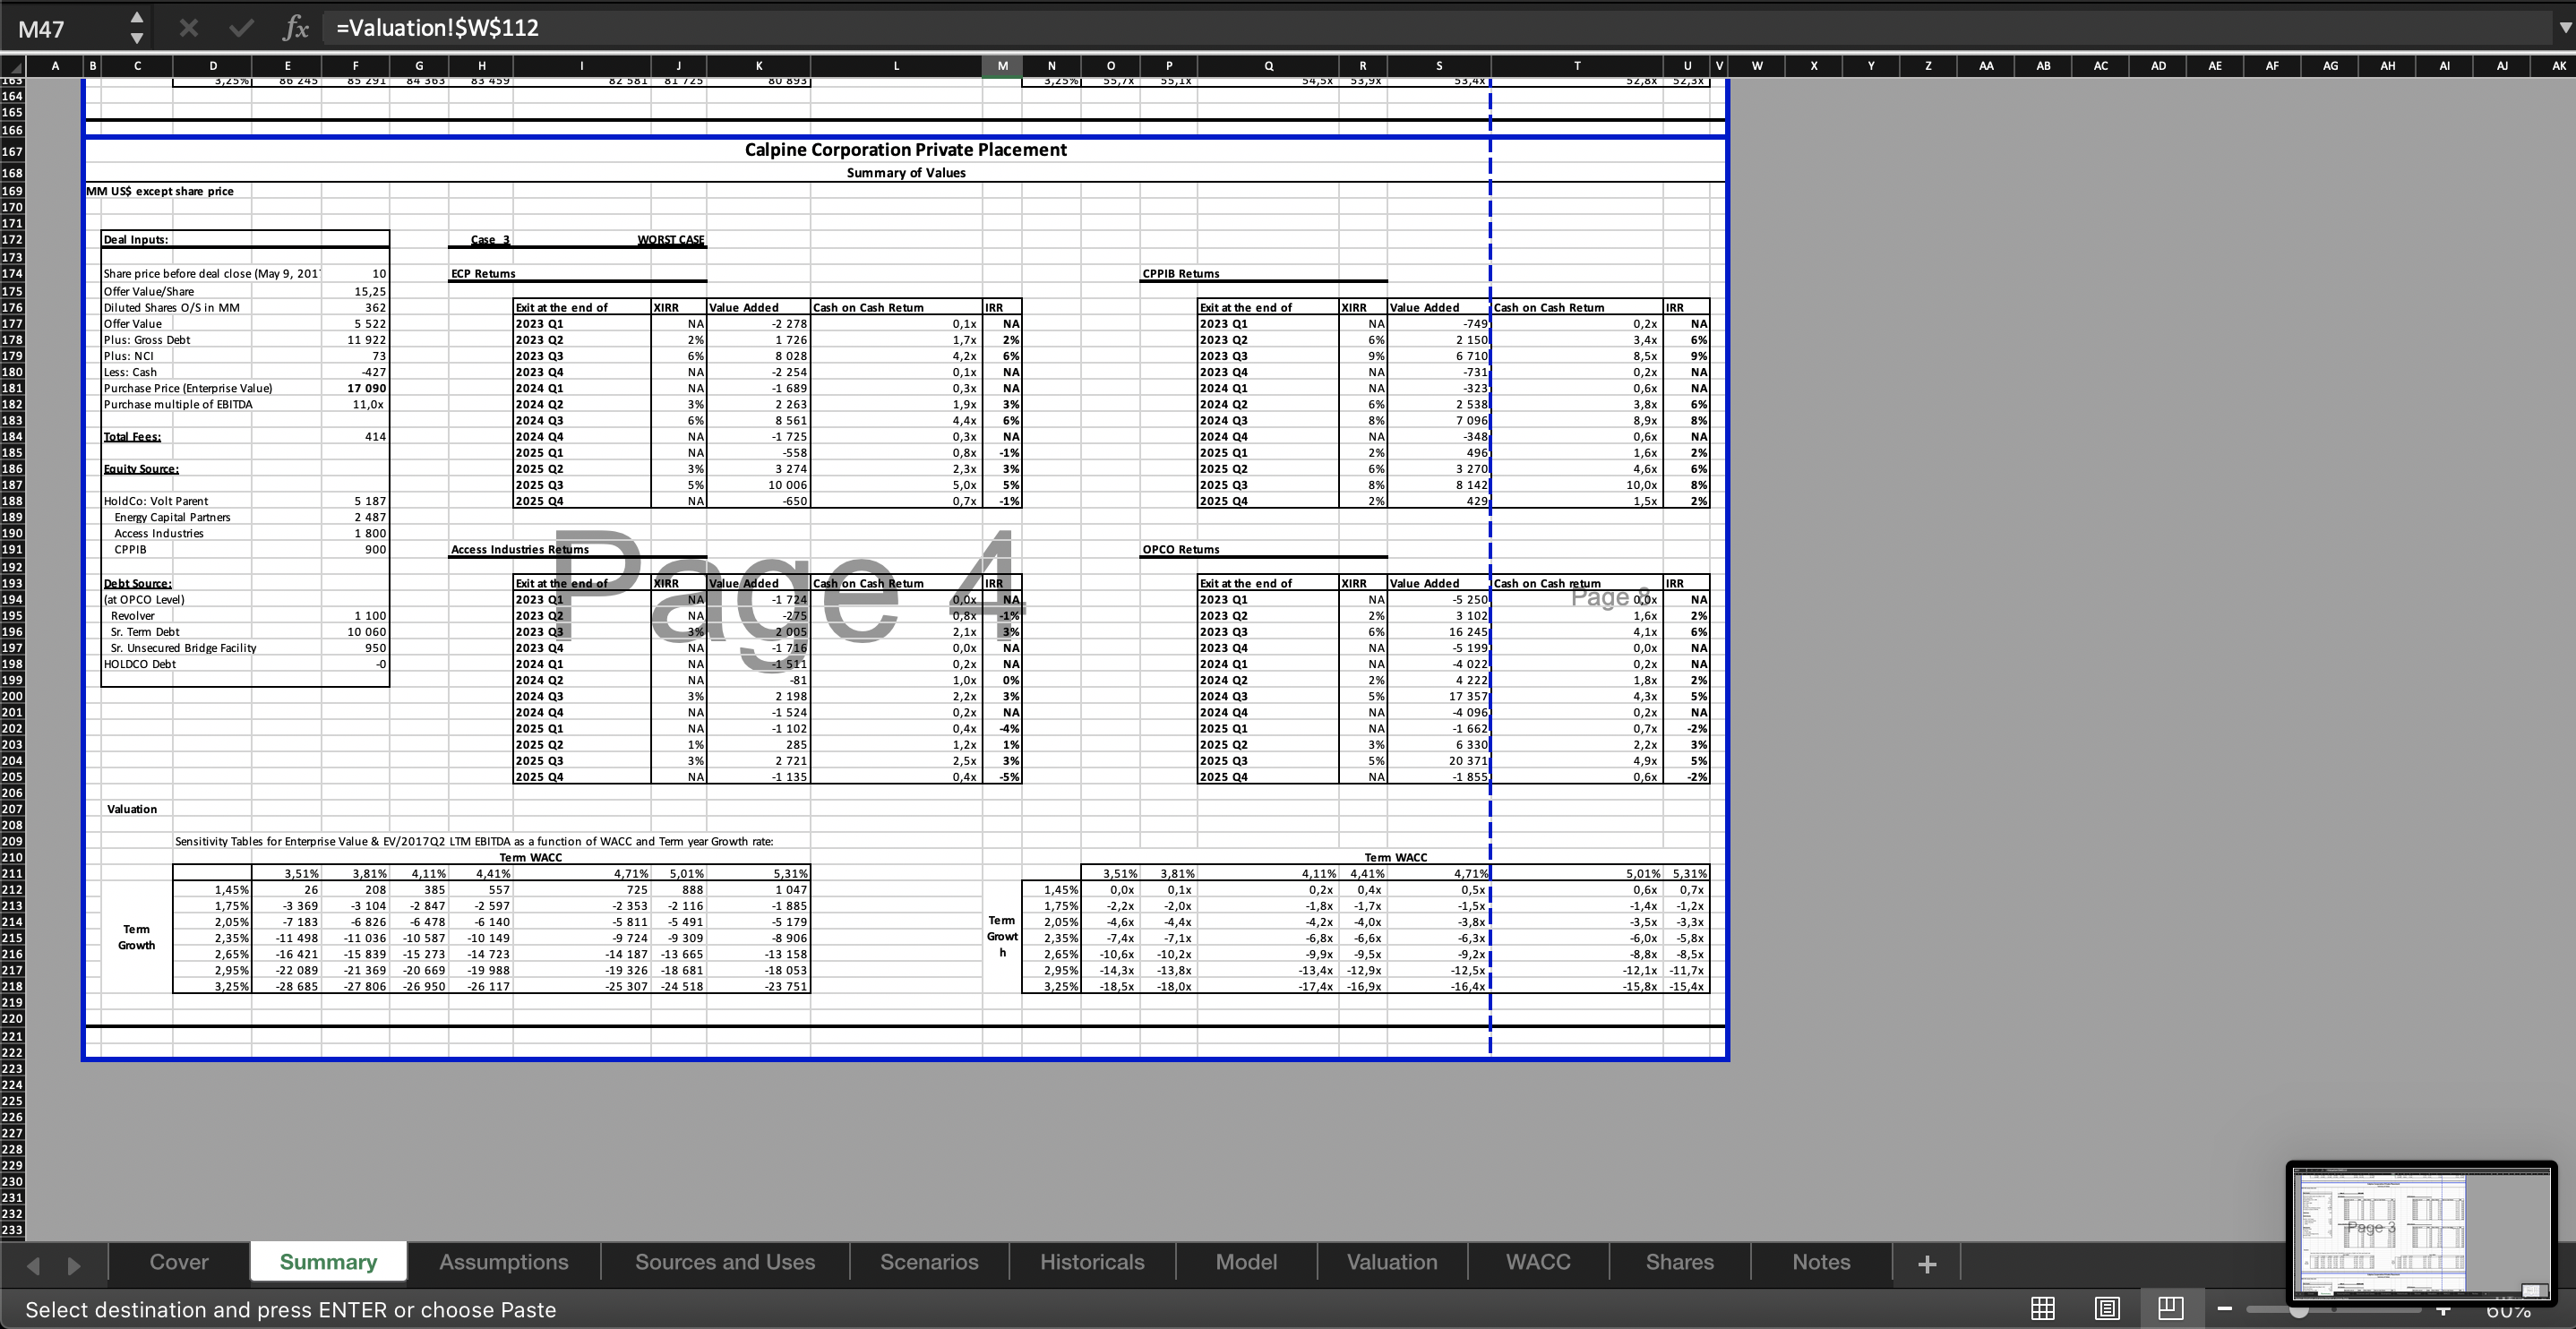This screenshot has width=2576, height=1329.
Task: Select column AA header
Action: 1986,66
